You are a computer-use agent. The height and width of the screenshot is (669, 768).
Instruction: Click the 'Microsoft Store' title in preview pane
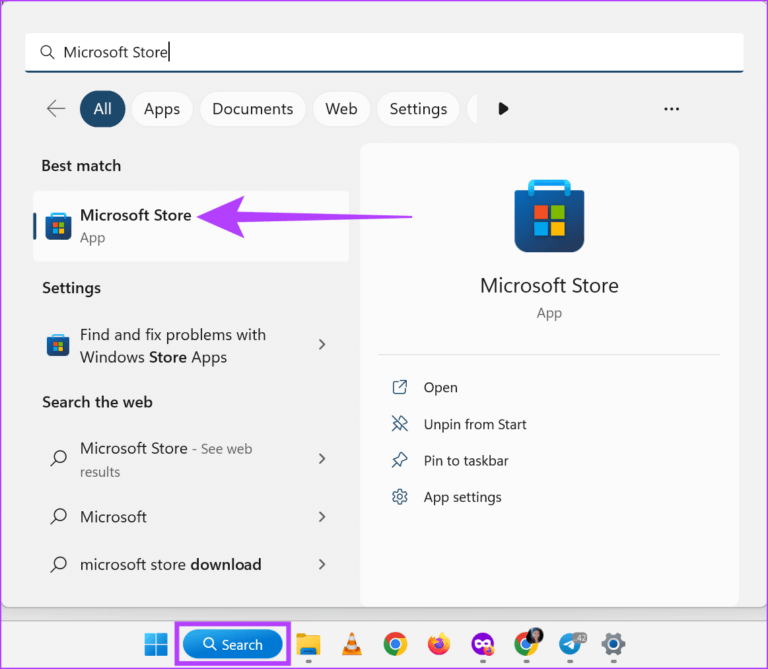[549, 286]
